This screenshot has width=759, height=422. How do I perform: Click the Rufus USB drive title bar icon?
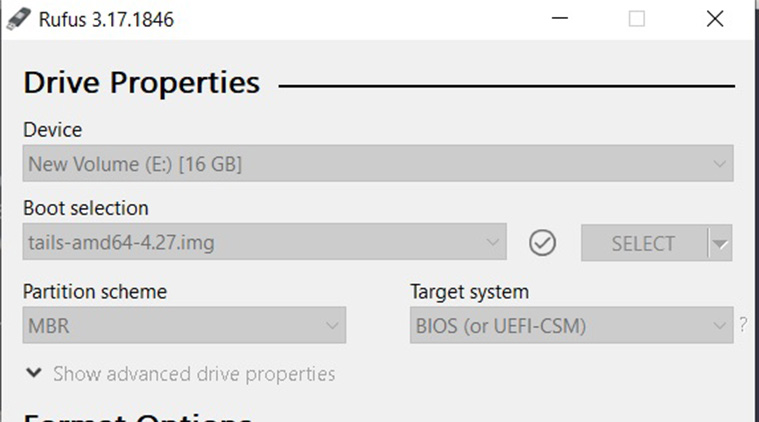point(17,18)
